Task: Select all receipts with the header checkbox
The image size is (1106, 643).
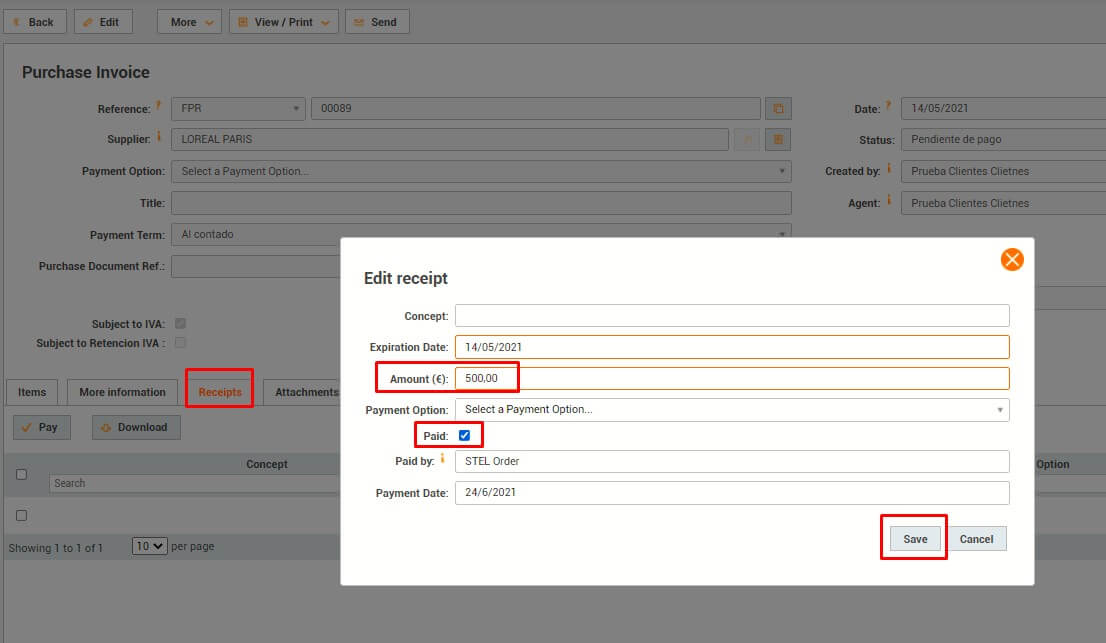Action: tap(22, 474)
